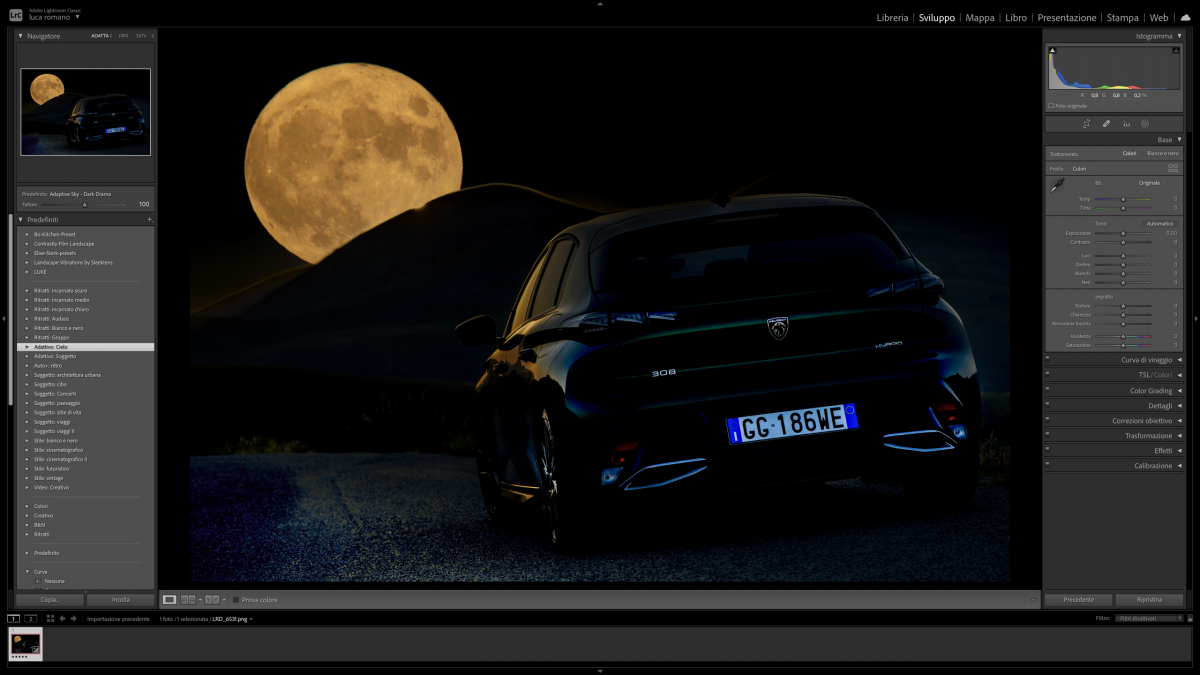Toggle shadow clipping indicator in histogram
Screen dimensions: 1200x675
1052,49
